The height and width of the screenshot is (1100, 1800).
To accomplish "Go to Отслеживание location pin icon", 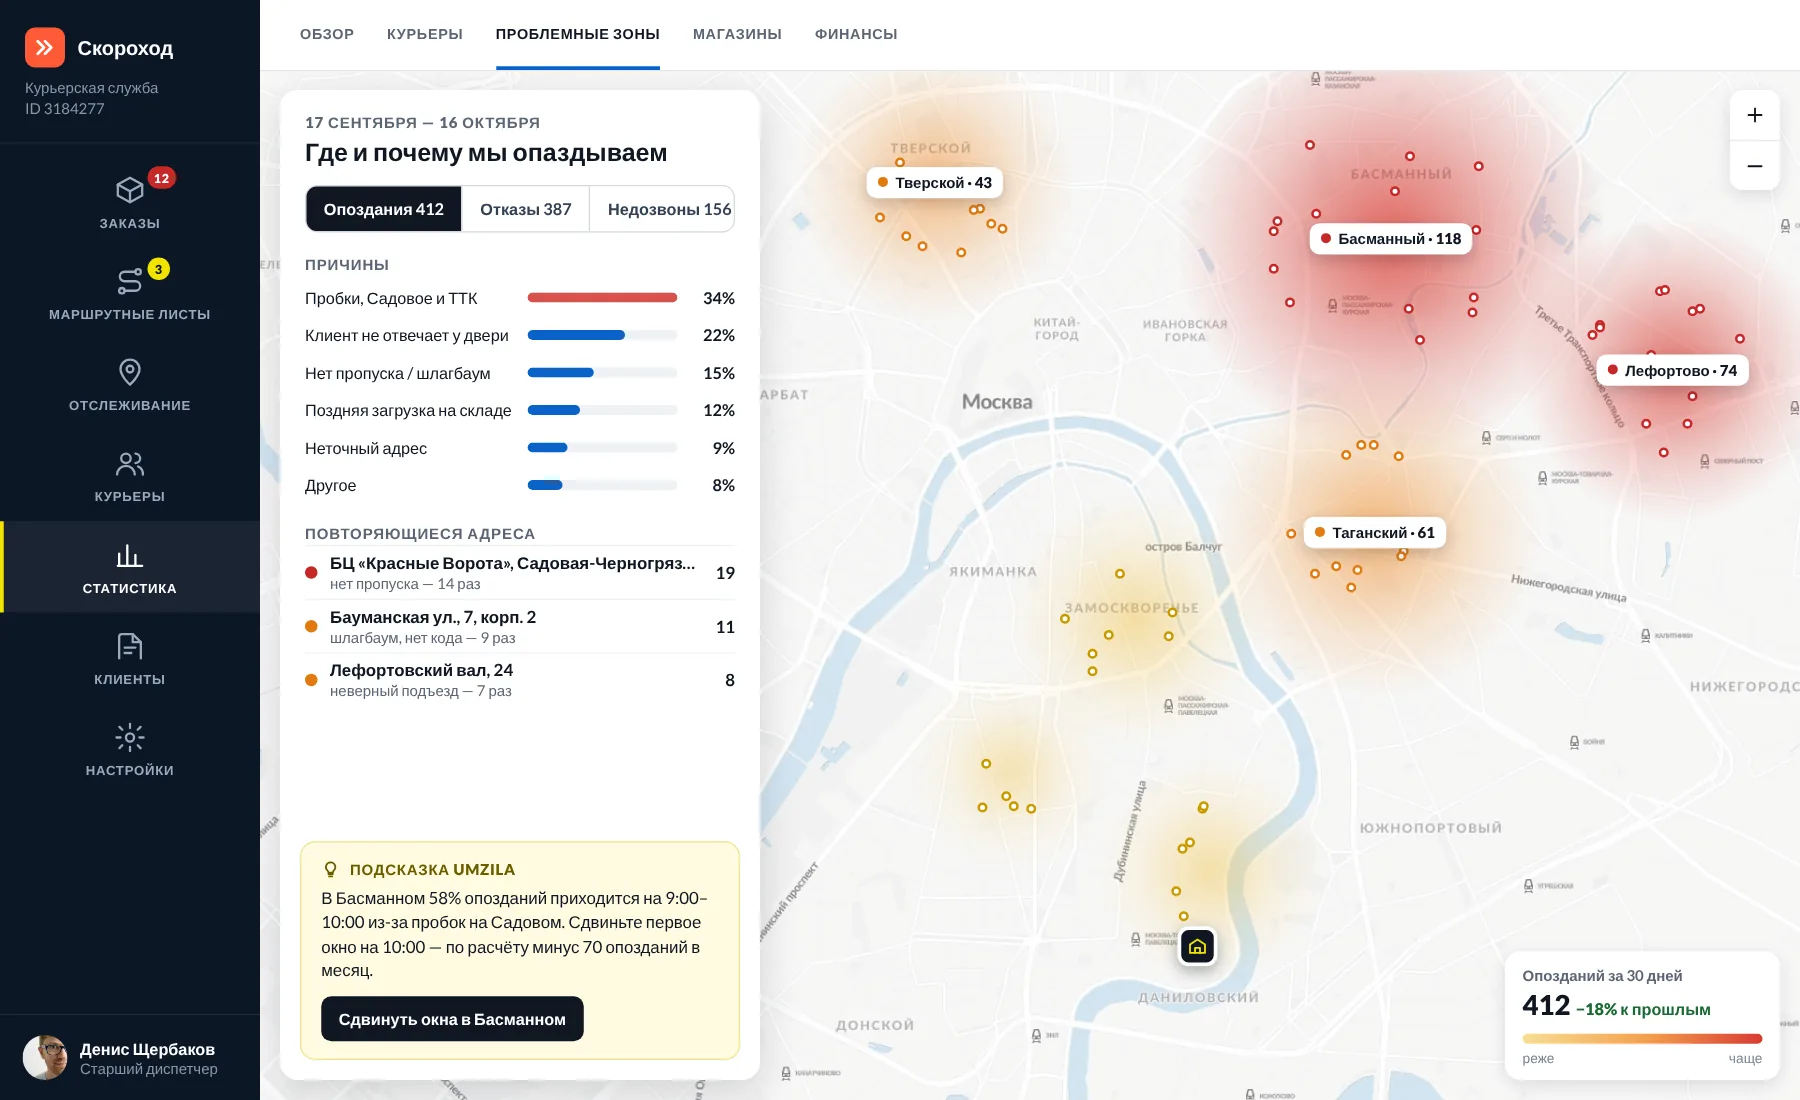I will [x=130, y=372].
